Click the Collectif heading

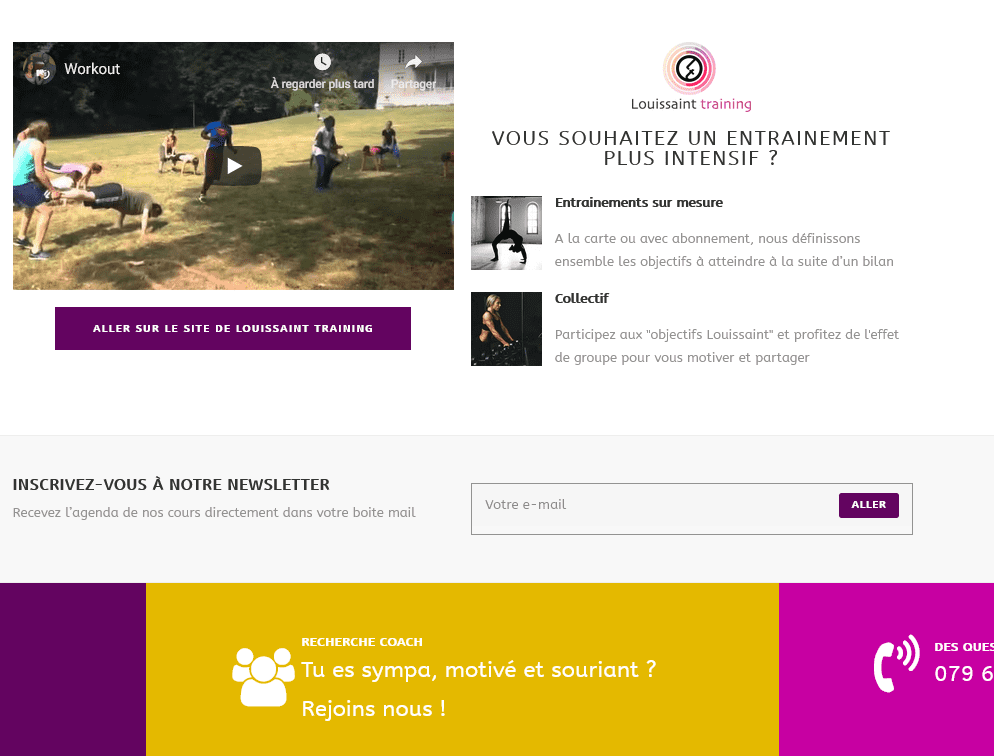pos(581,298)
